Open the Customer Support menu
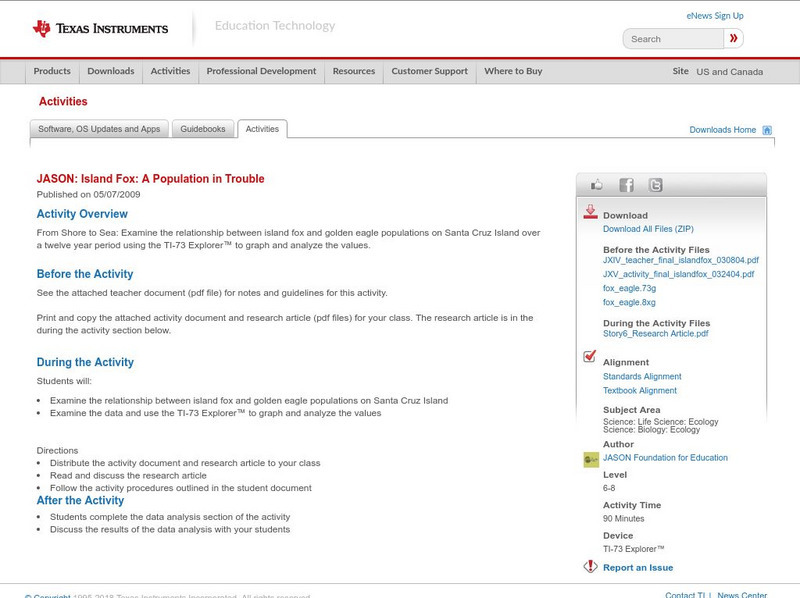Image resolution: width=800 pixels, height=598 pixels. coord(430,71)
